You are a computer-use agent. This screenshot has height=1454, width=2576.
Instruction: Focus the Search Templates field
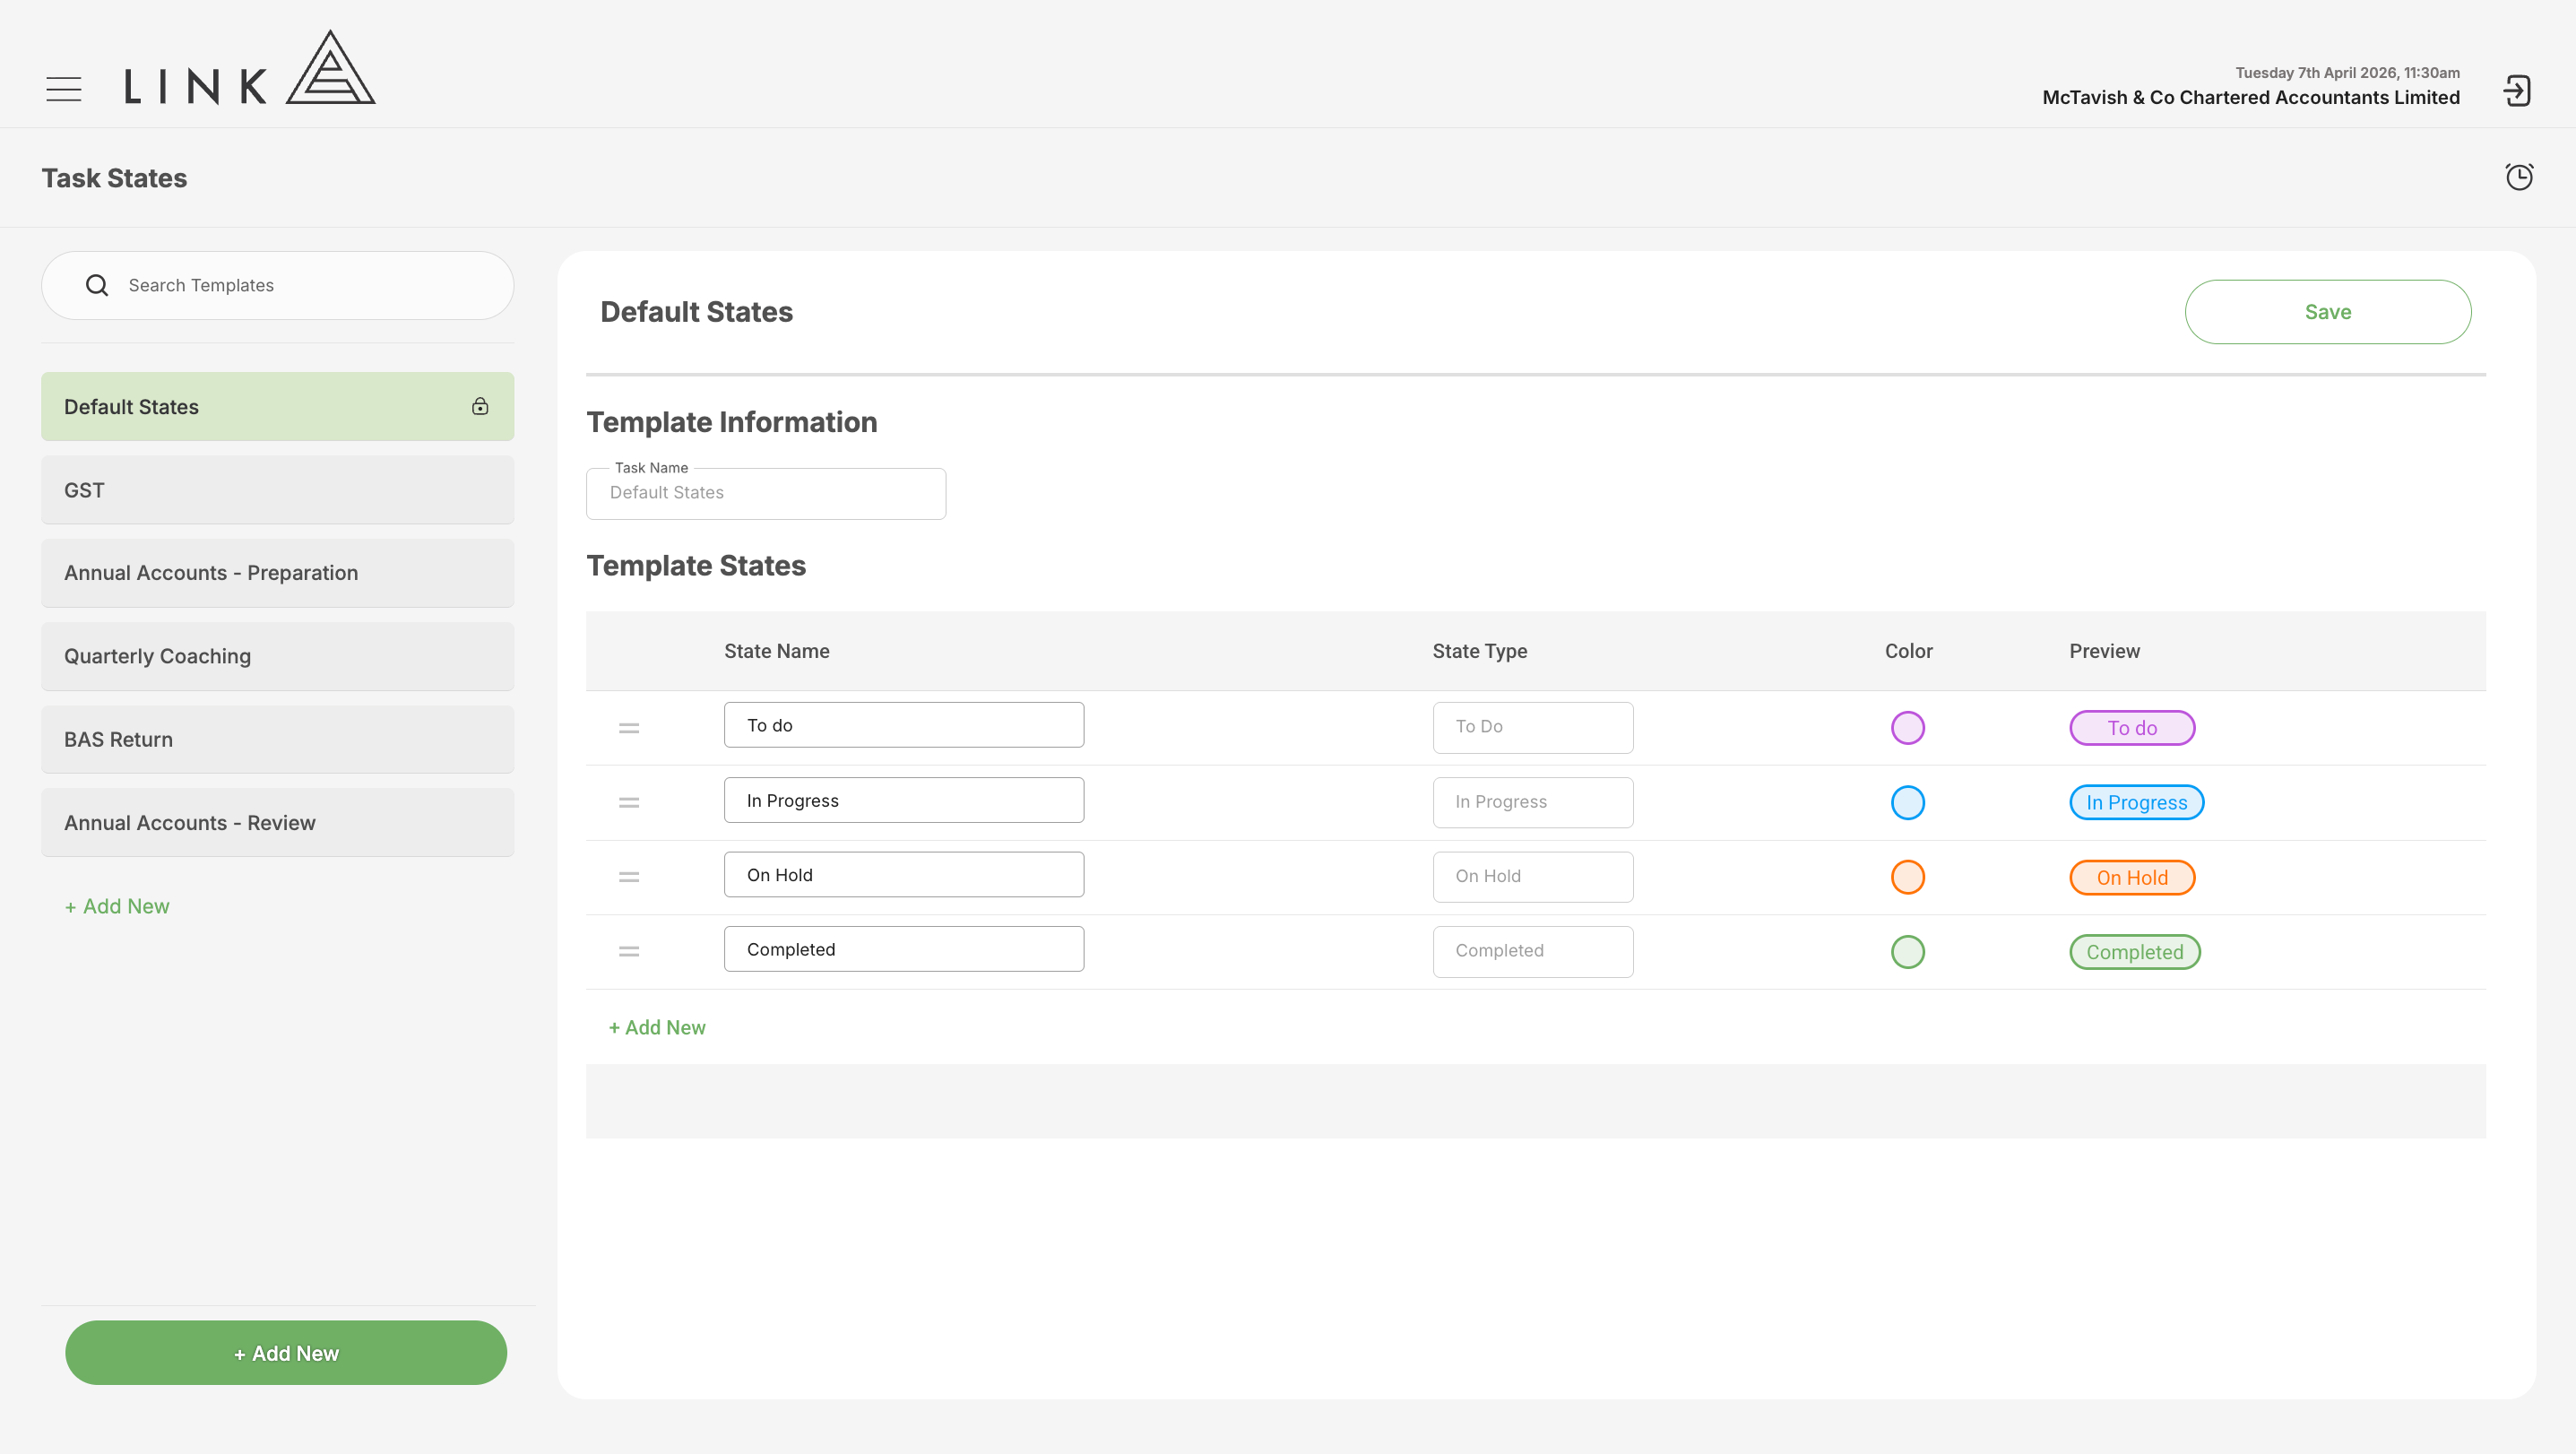278,285
